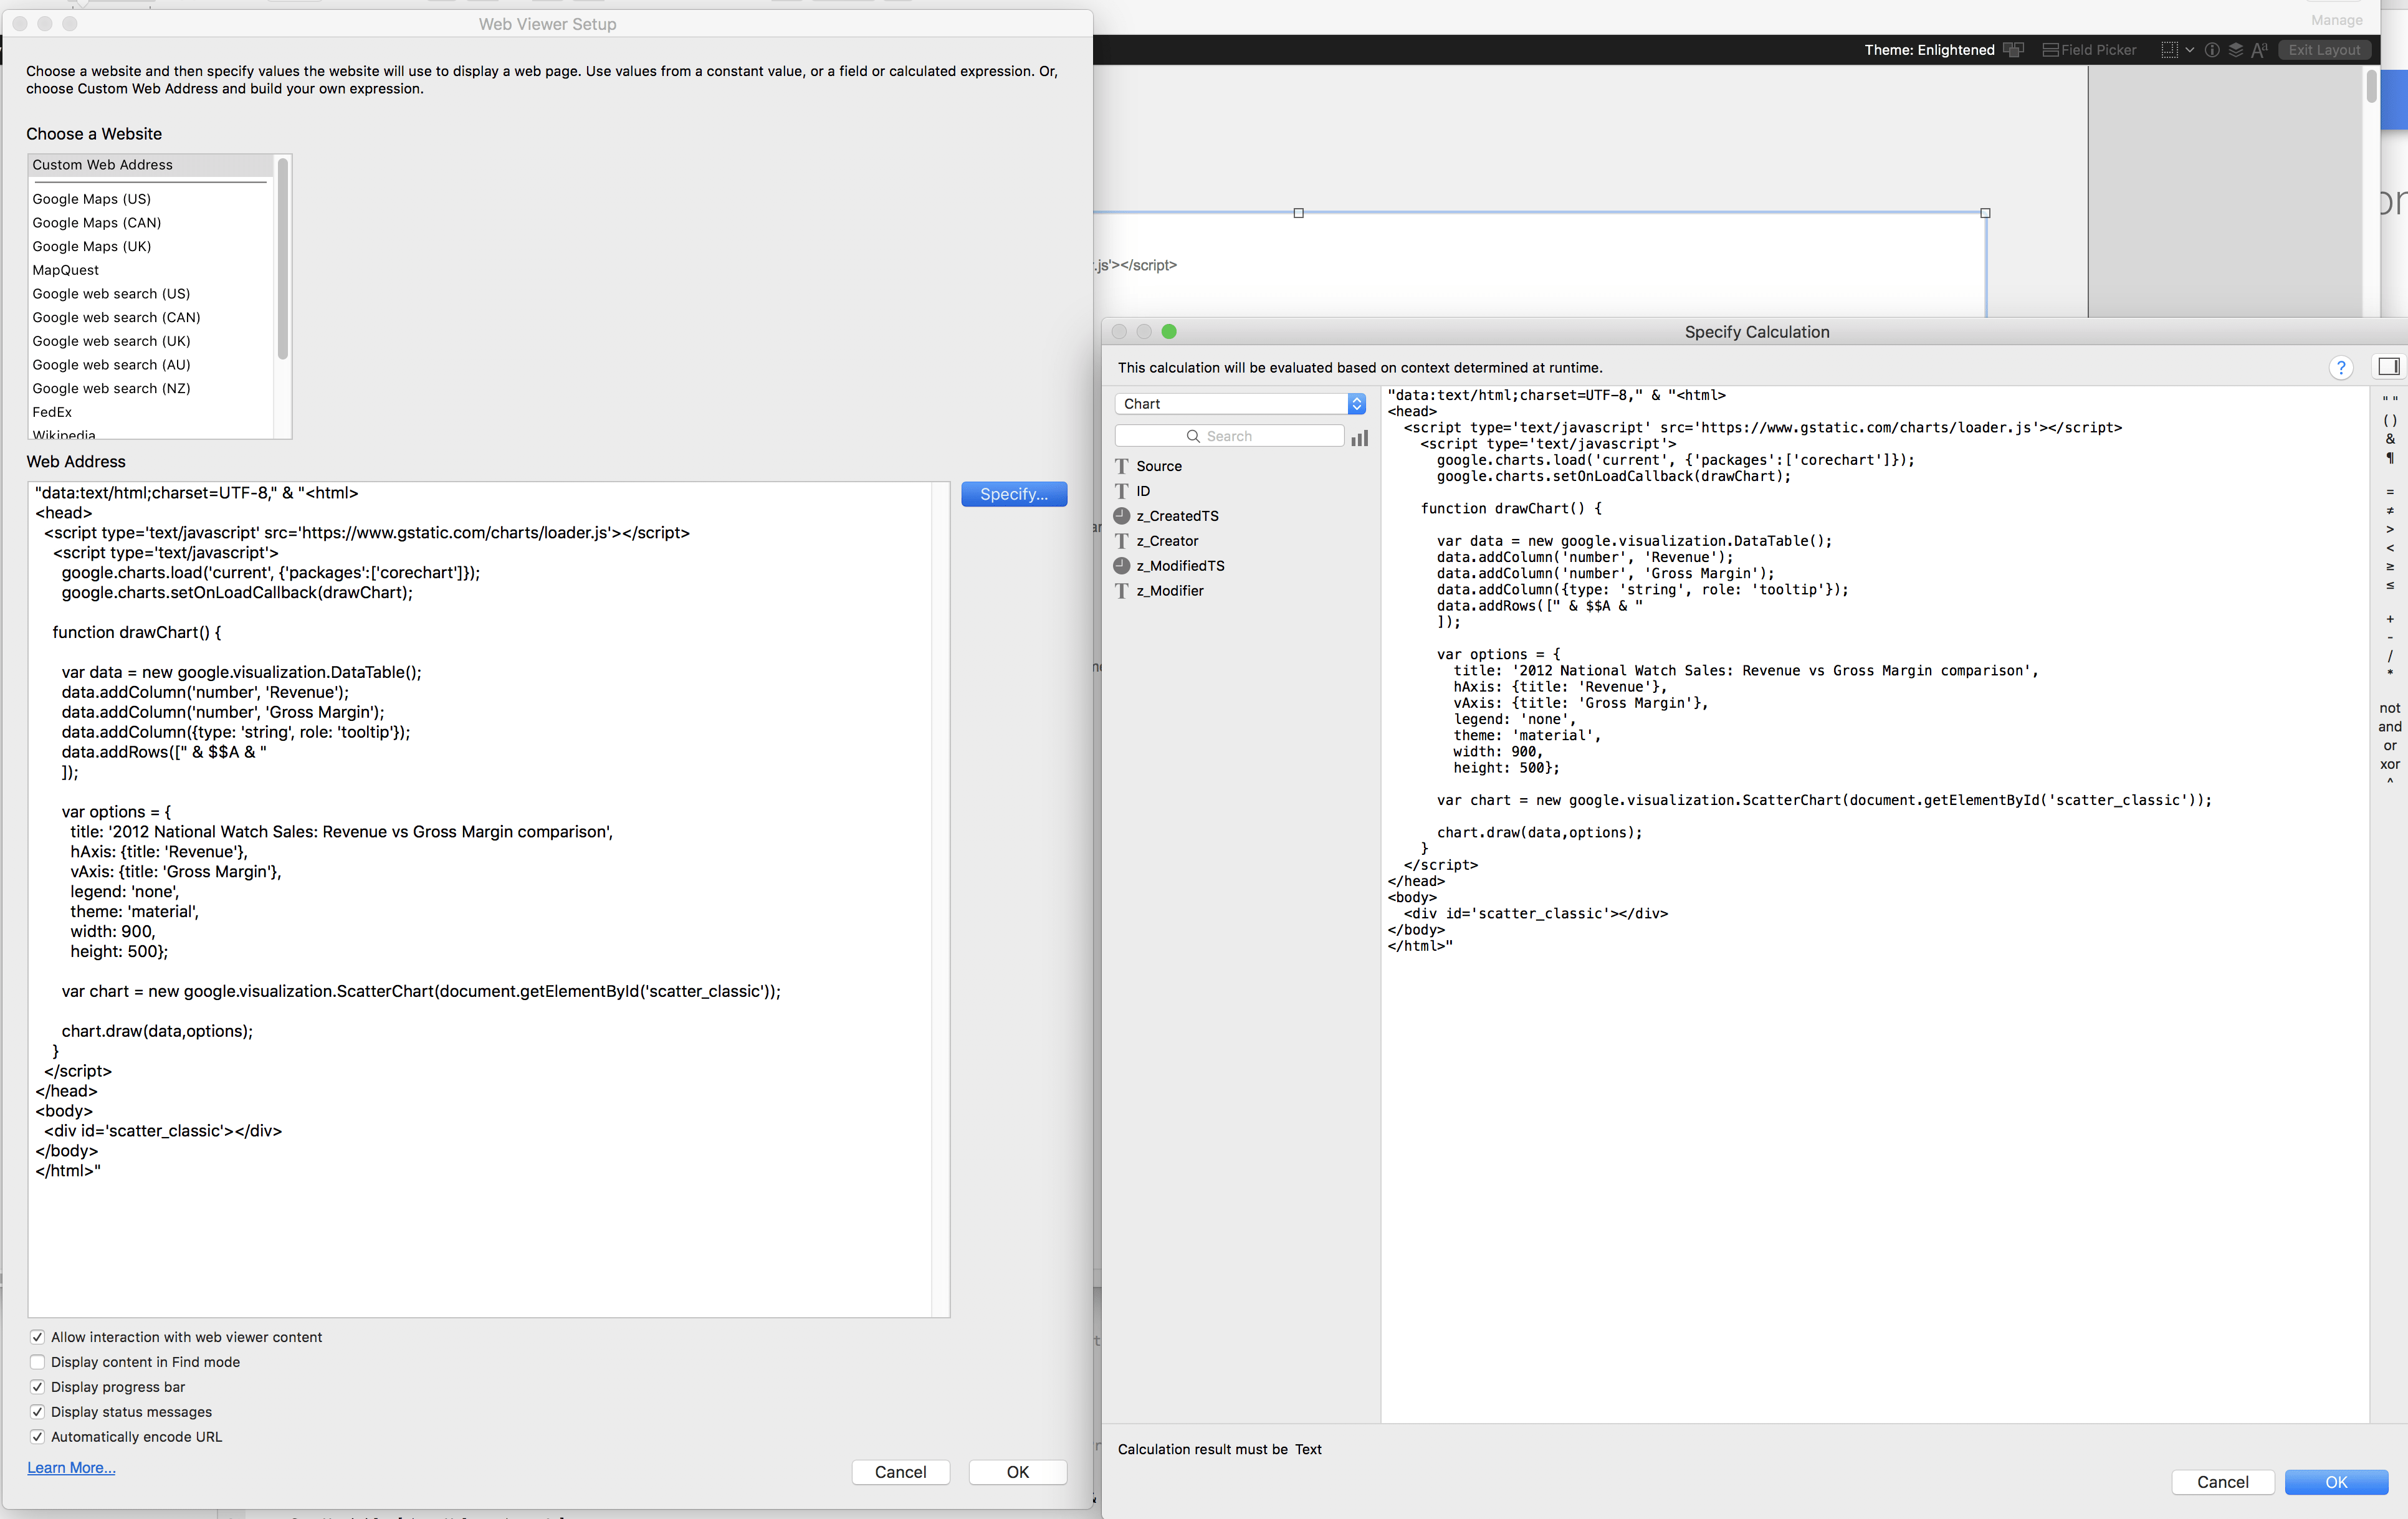Toggle the functions pane icon
2408x1519 pixels.
tap(2388, 367)
